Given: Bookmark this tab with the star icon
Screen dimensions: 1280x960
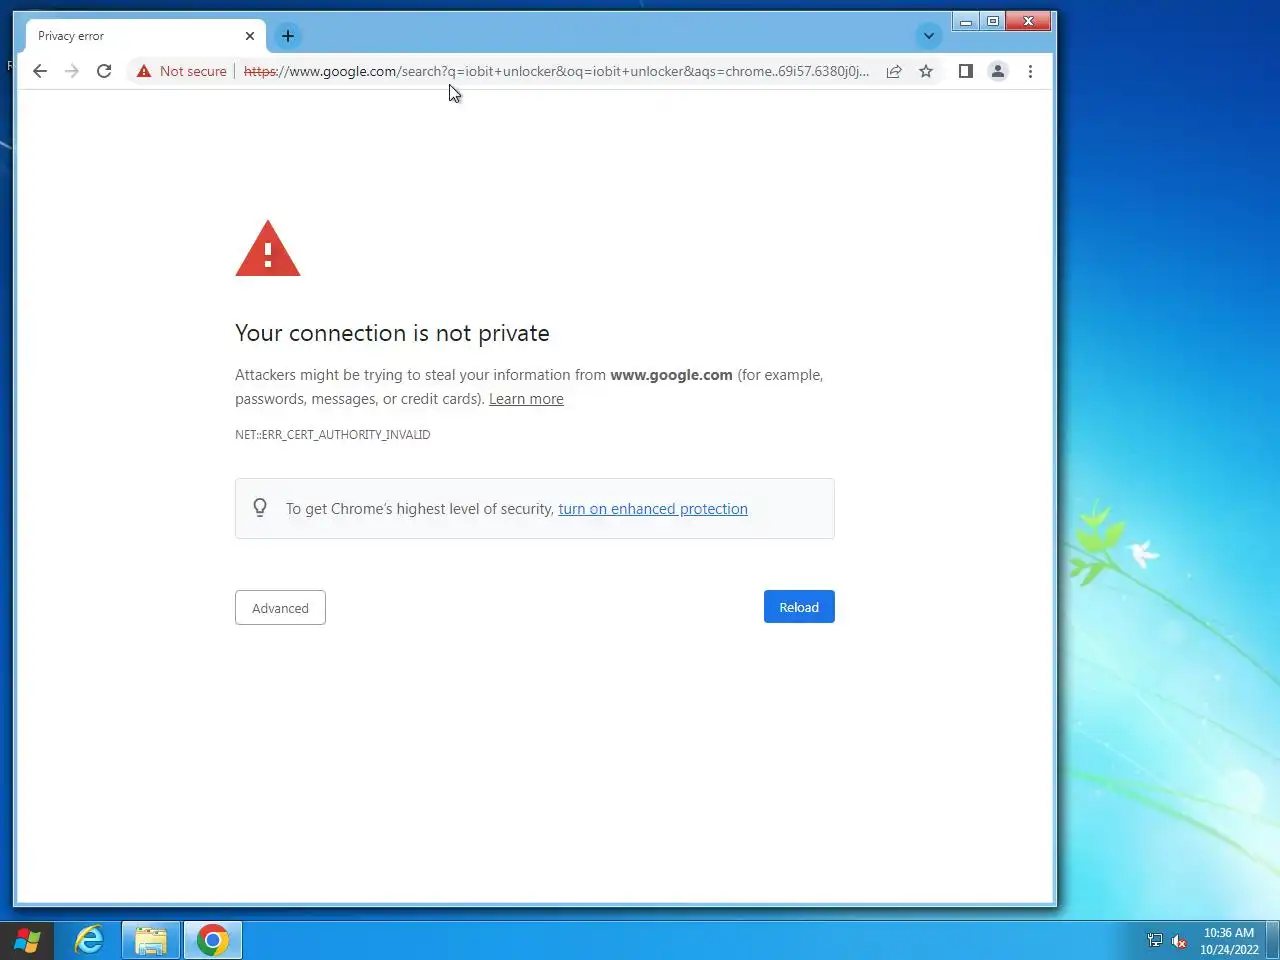Looking at the screenshot, I should pyautogui.click(x=926, y=71).
